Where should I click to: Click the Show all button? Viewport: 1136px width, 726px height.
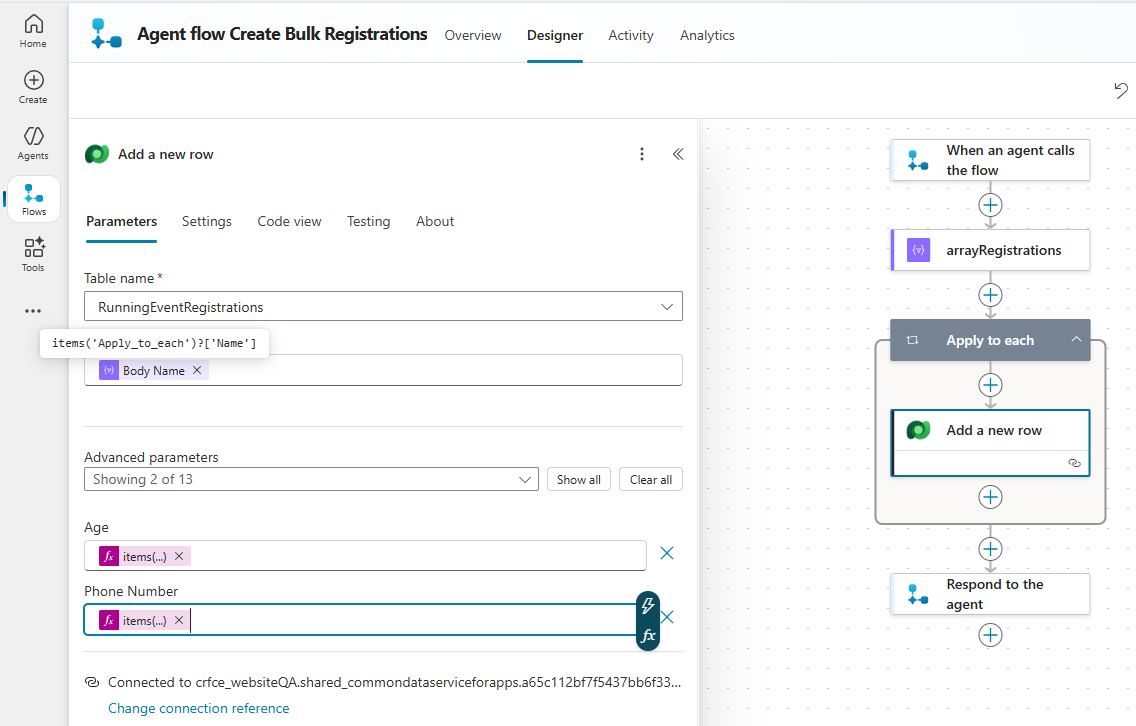[x=579, y=480]
